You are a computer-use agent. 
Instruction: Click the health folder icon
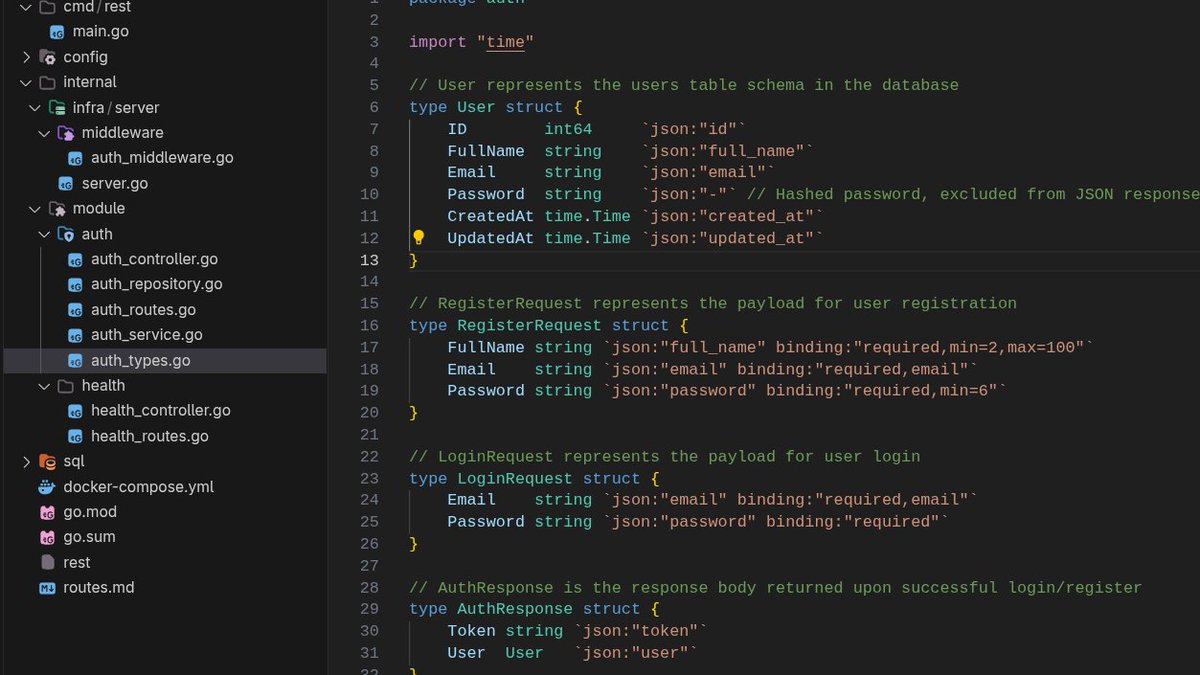click(x=66, y=386)
